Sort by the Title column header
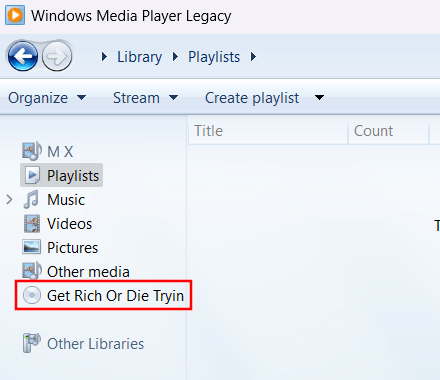The height and width of the screenshot is (380, 440). 268,131
